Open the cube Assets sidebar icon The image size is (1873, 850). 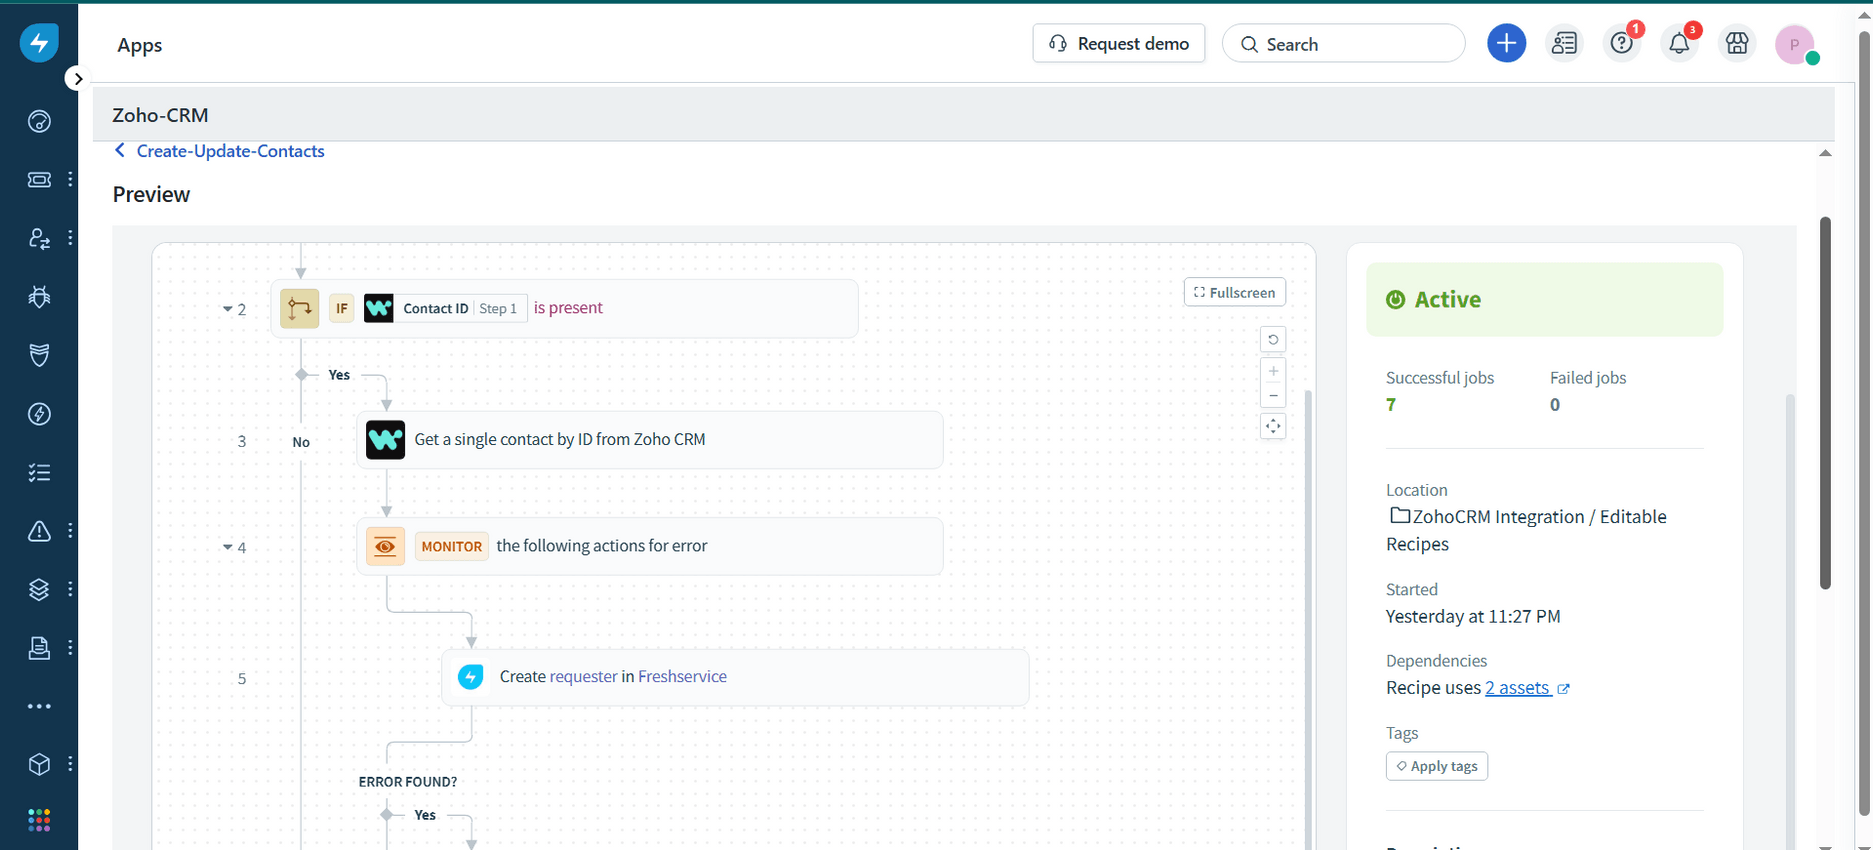click(39, 764)
